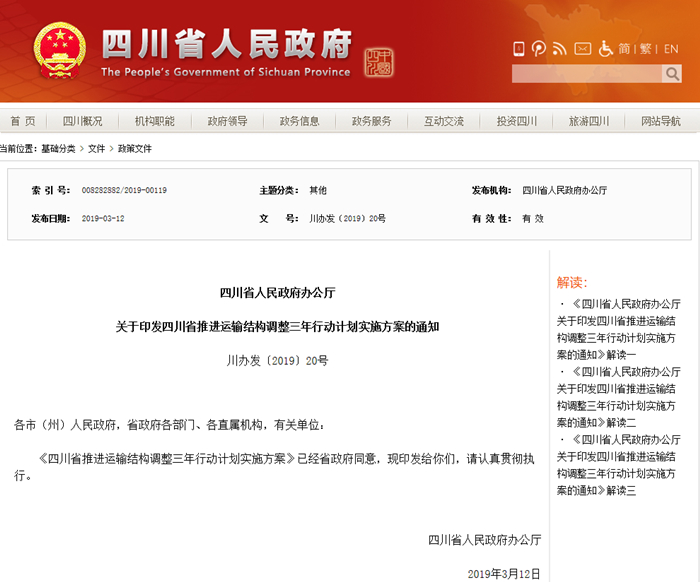Click the 政策文件 breadcrumb link

point(135,148)
